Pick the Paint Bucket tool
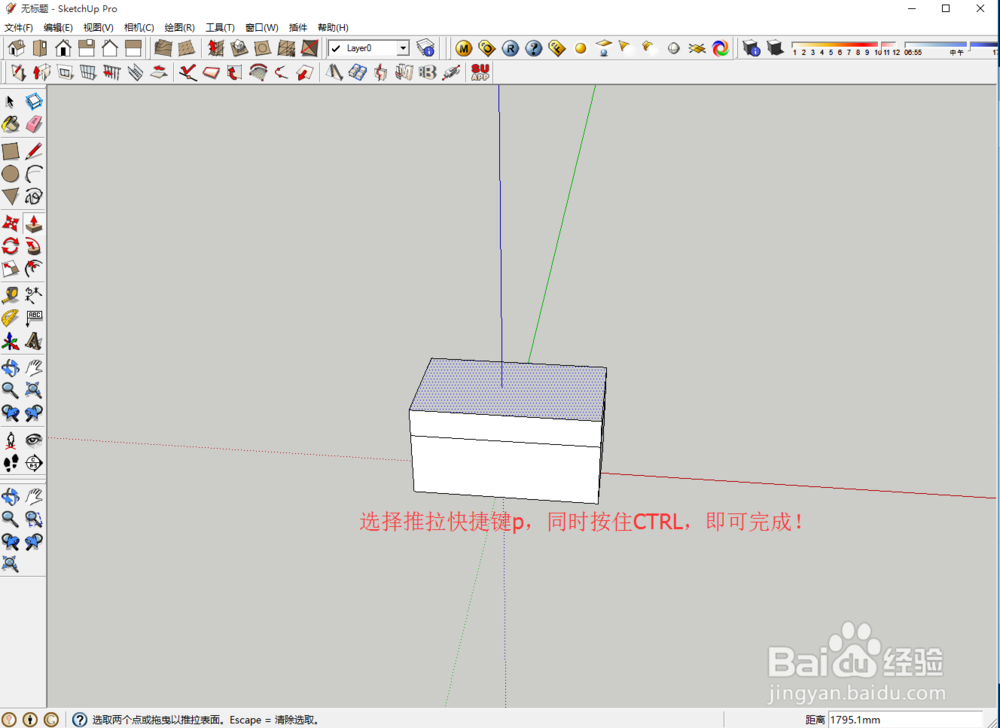The image size is (1000, 728). [x=10, y=124]
